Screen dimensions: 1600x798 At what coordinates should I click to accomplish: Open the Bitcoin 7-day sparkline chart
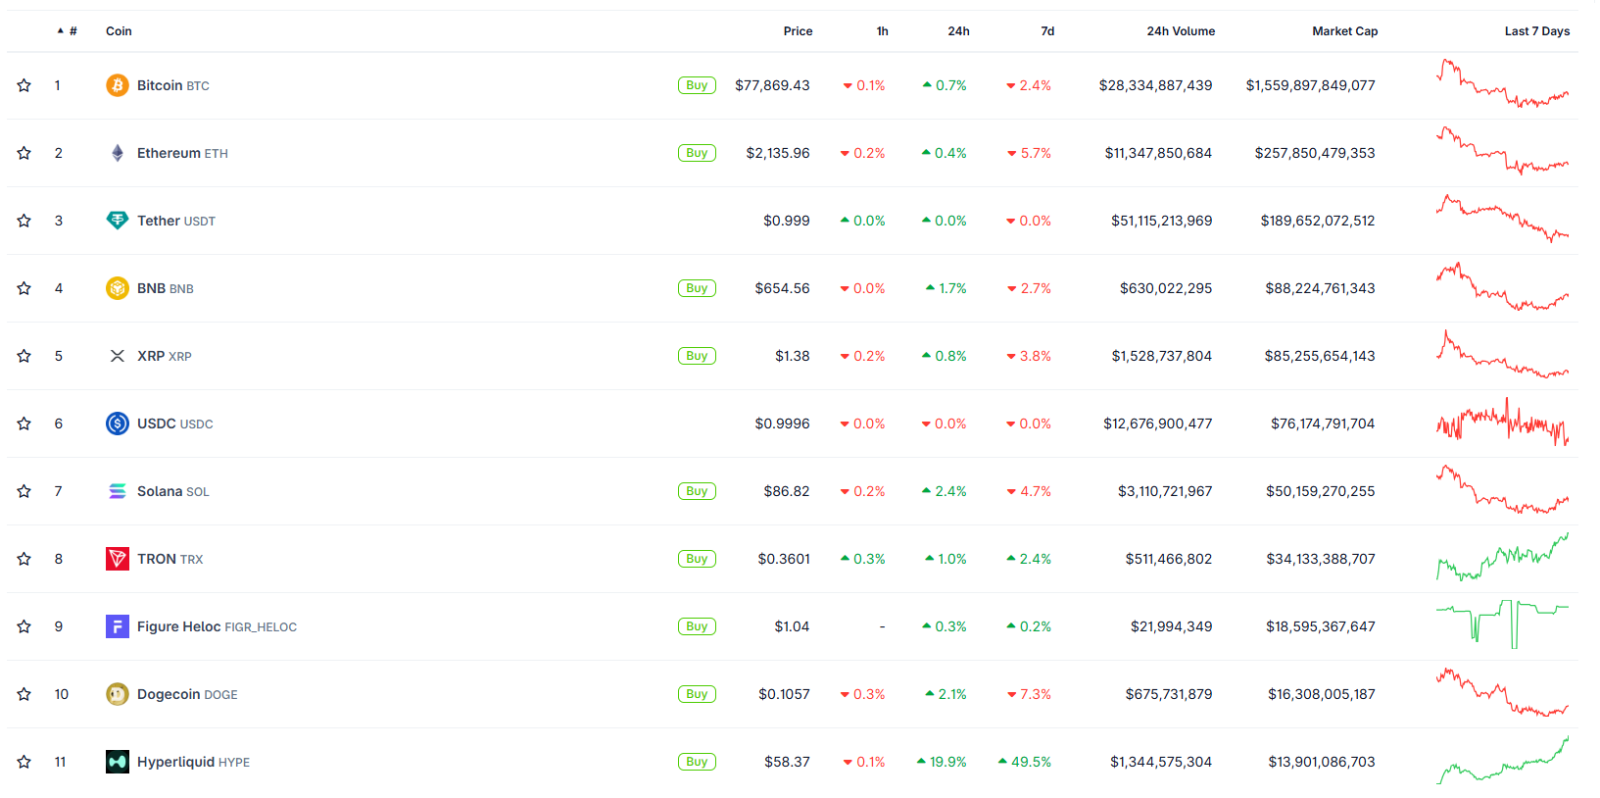pyautogui.click(x=1502, y=84)
